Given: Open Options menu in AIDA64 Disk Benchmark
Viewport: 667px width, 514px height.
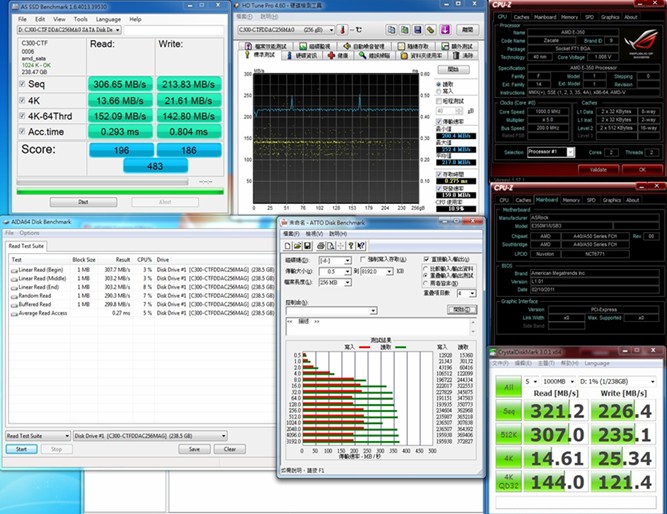Looking at the screenshot, I should [x=29, y=233].
